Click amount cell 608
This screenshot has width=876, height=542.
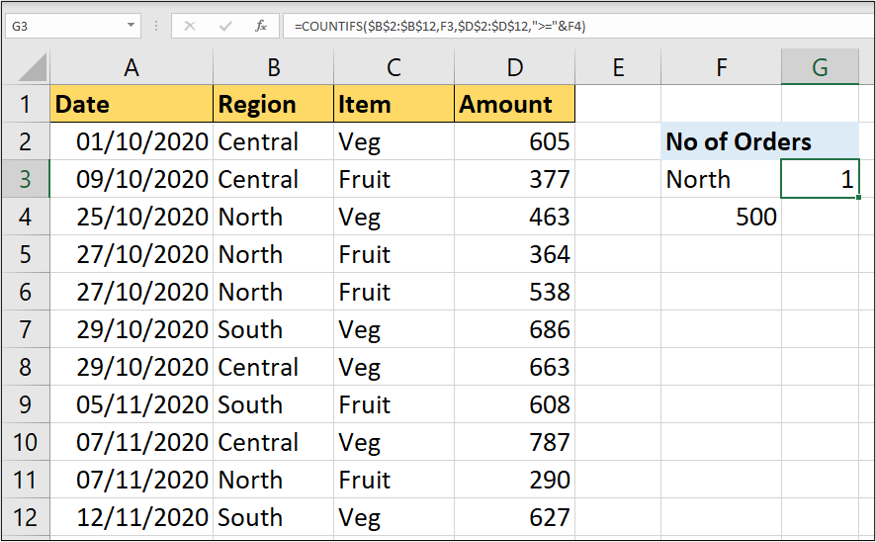click(515, 405)
